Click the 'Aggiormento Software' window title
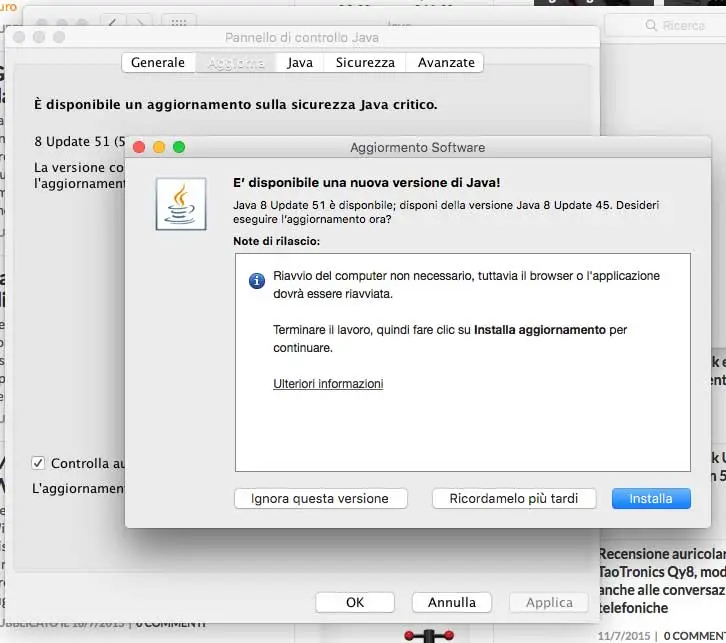The width and height of the screenshot is (726, 643). point(418,148)
